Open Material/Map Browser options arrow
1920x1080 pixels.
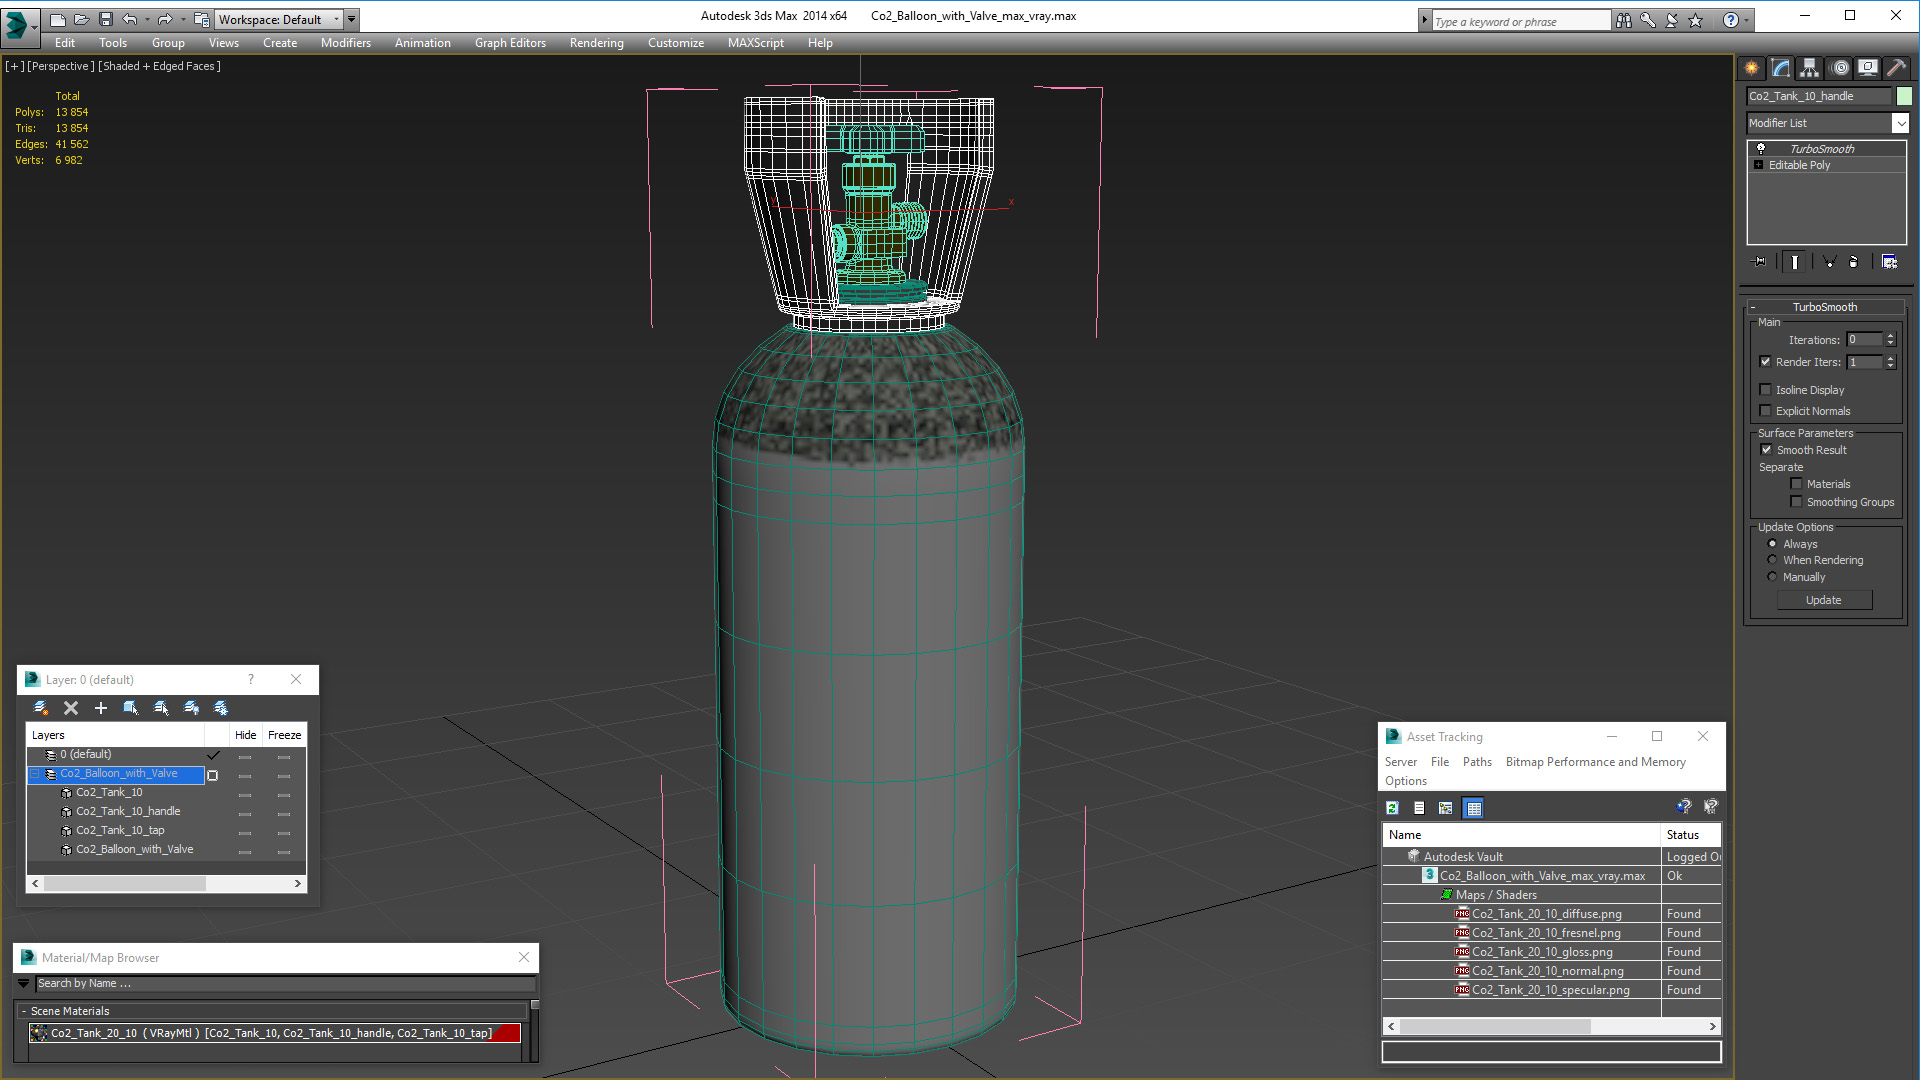tap(24, 984)
